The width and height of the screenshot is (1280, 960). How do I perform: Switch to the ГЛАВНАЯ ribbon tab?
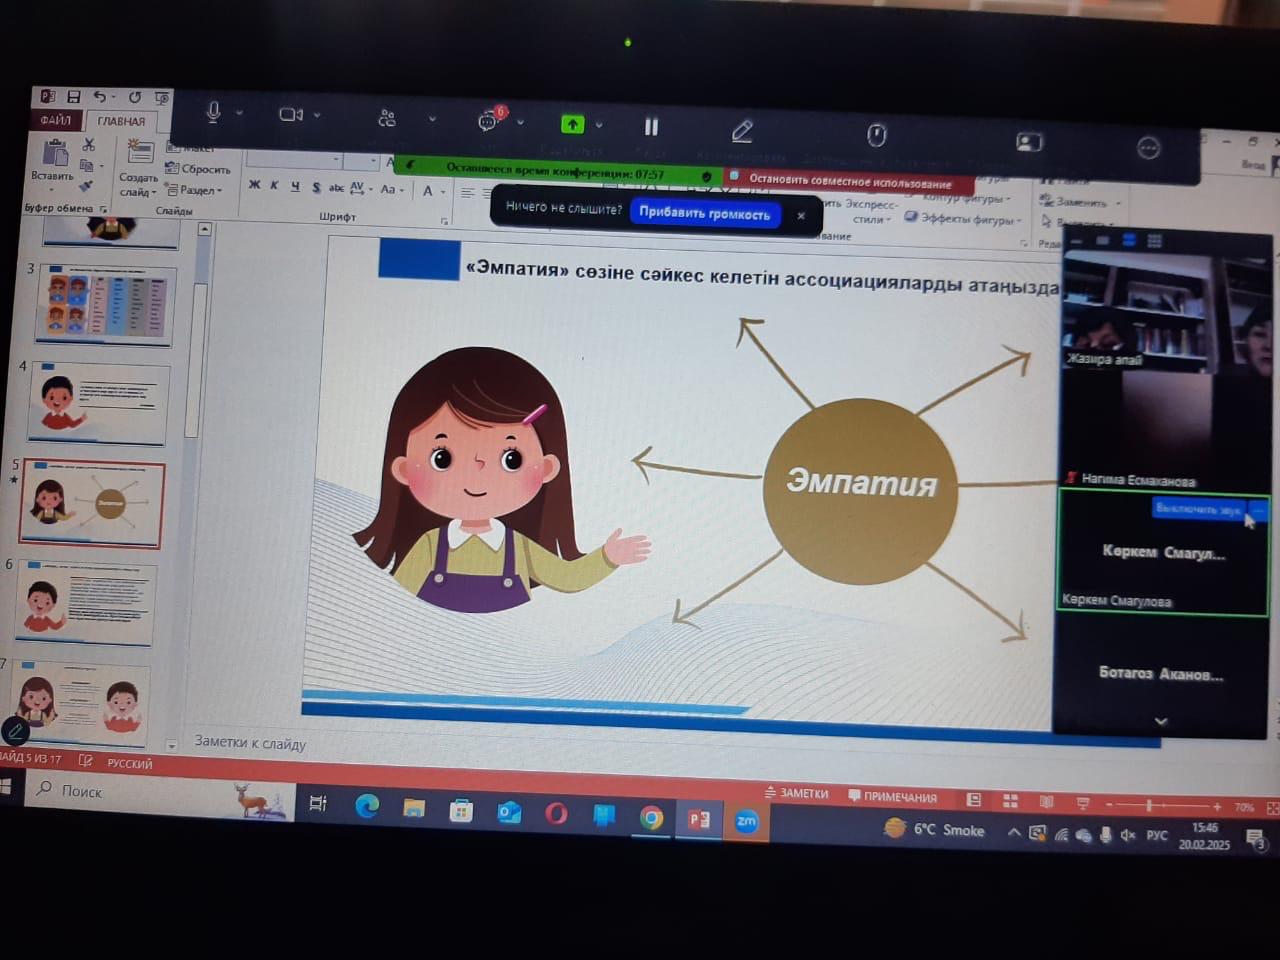coord(121,121)
